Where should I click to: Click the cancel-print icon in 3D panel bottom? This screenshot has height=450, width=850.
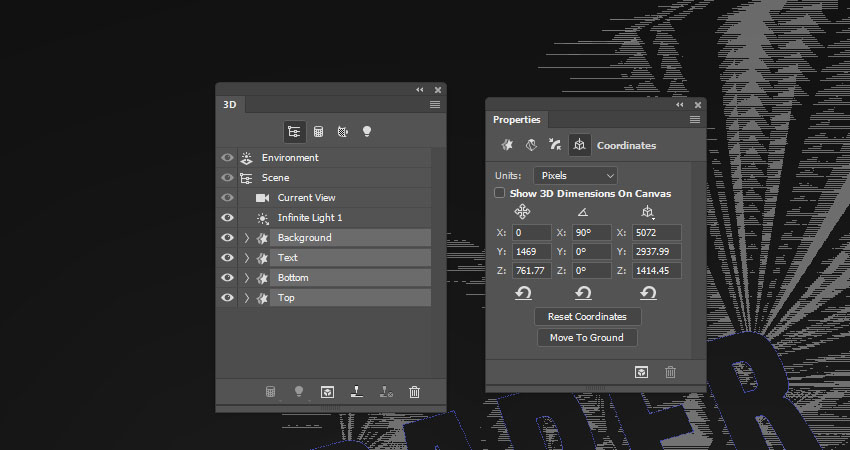[386, 391]
